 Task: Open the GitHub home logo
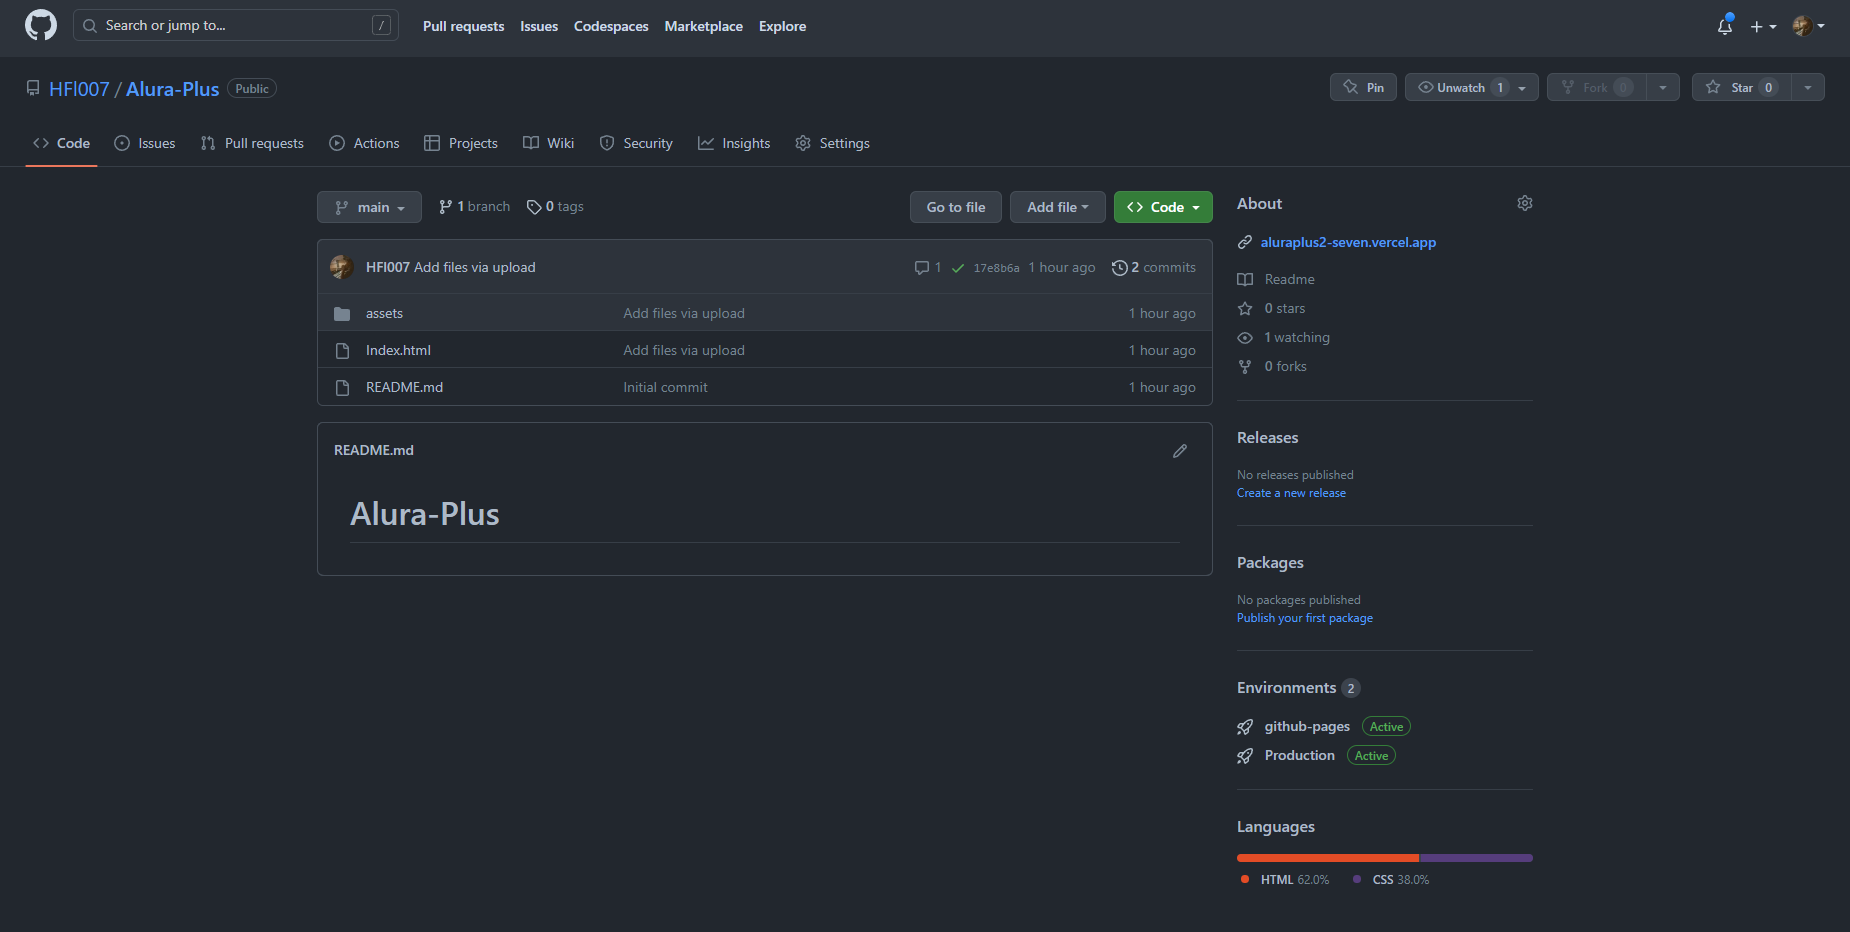point(41,25)
